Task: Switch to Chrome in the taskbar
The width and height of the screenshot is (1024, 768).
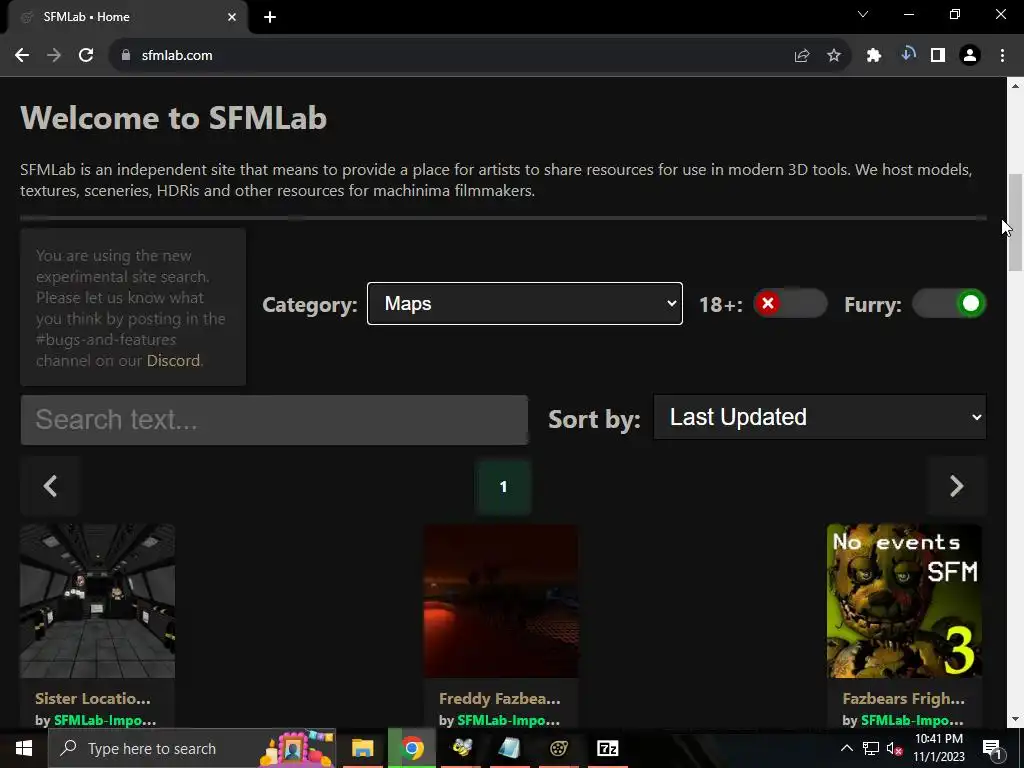Action: [x=412, y=748]
